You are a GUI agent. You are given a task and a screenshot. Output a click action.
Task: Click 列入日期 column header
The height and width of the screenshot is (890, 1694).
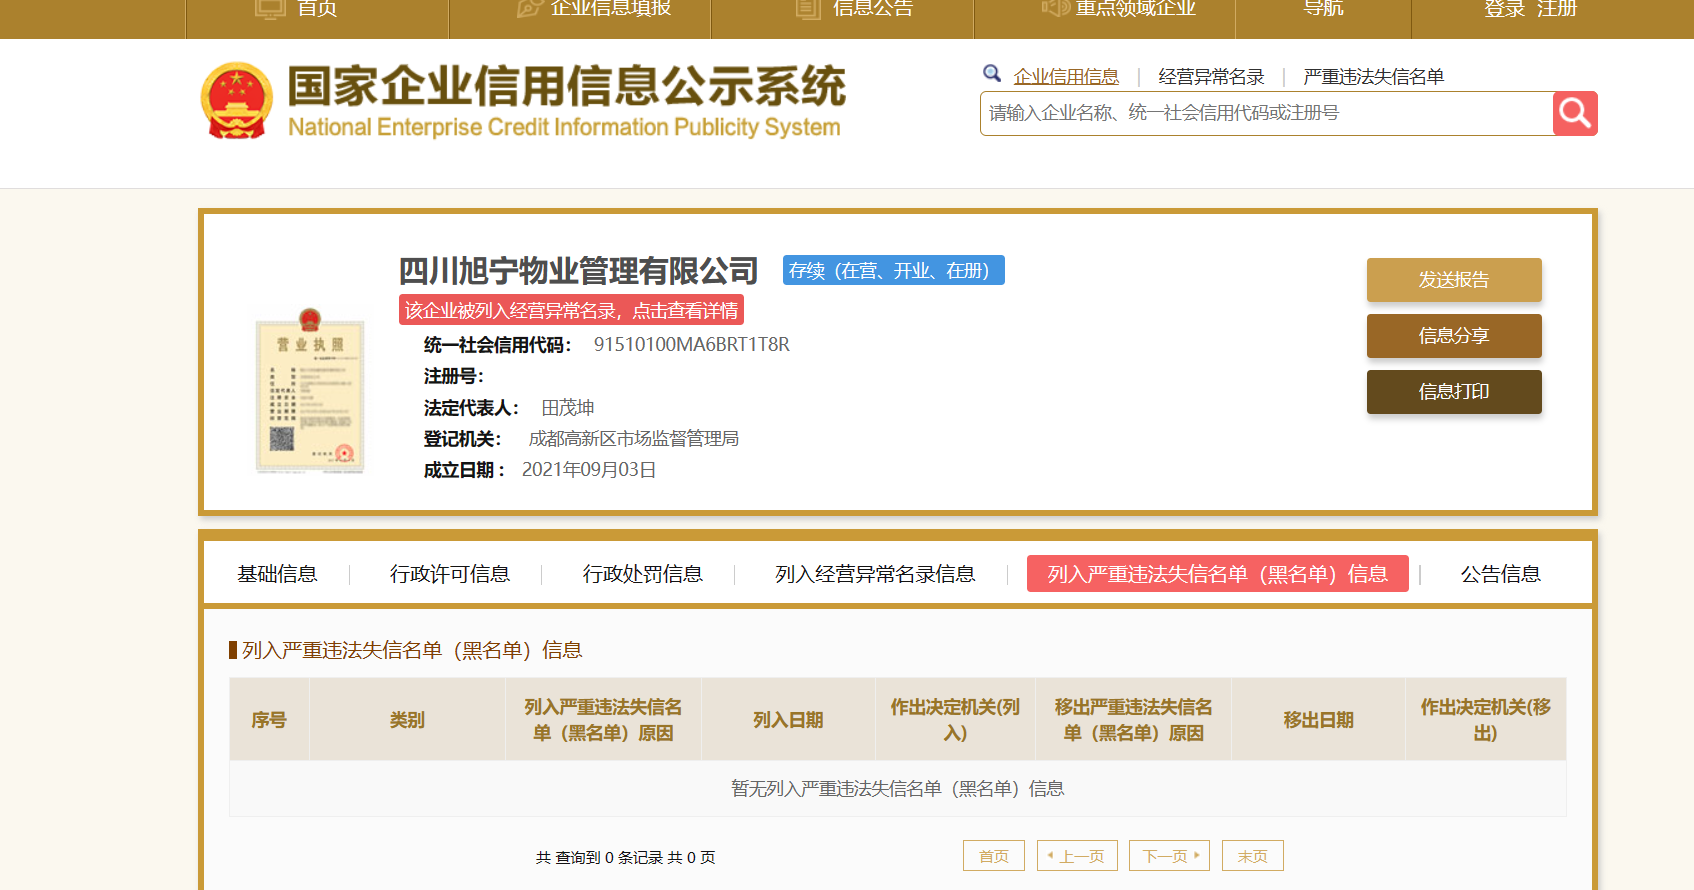(x=788, y=720)
